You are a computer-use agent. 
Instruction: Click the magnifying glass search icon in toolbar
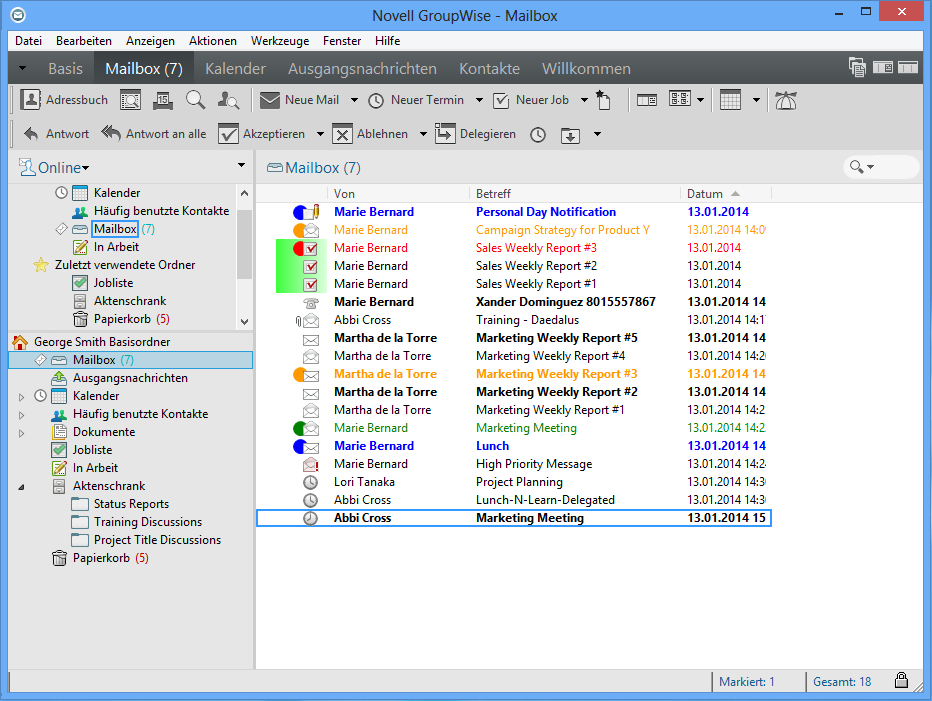pyautogui.click(x=195, y=100)
